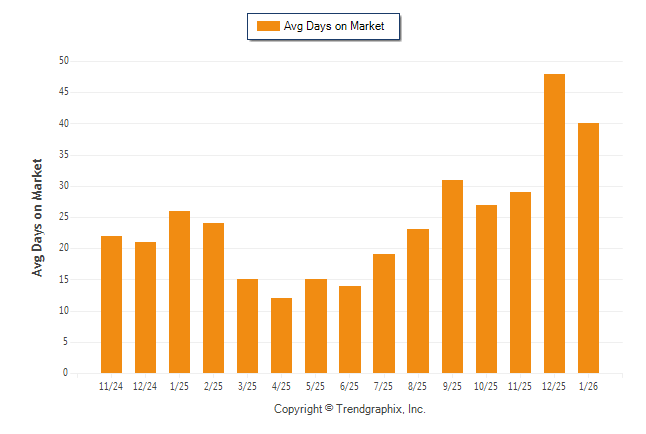Image resolution: width=646 pixels, height=434 pixels.
Task: Select the 11/25 bar
Action: point(520,282)
